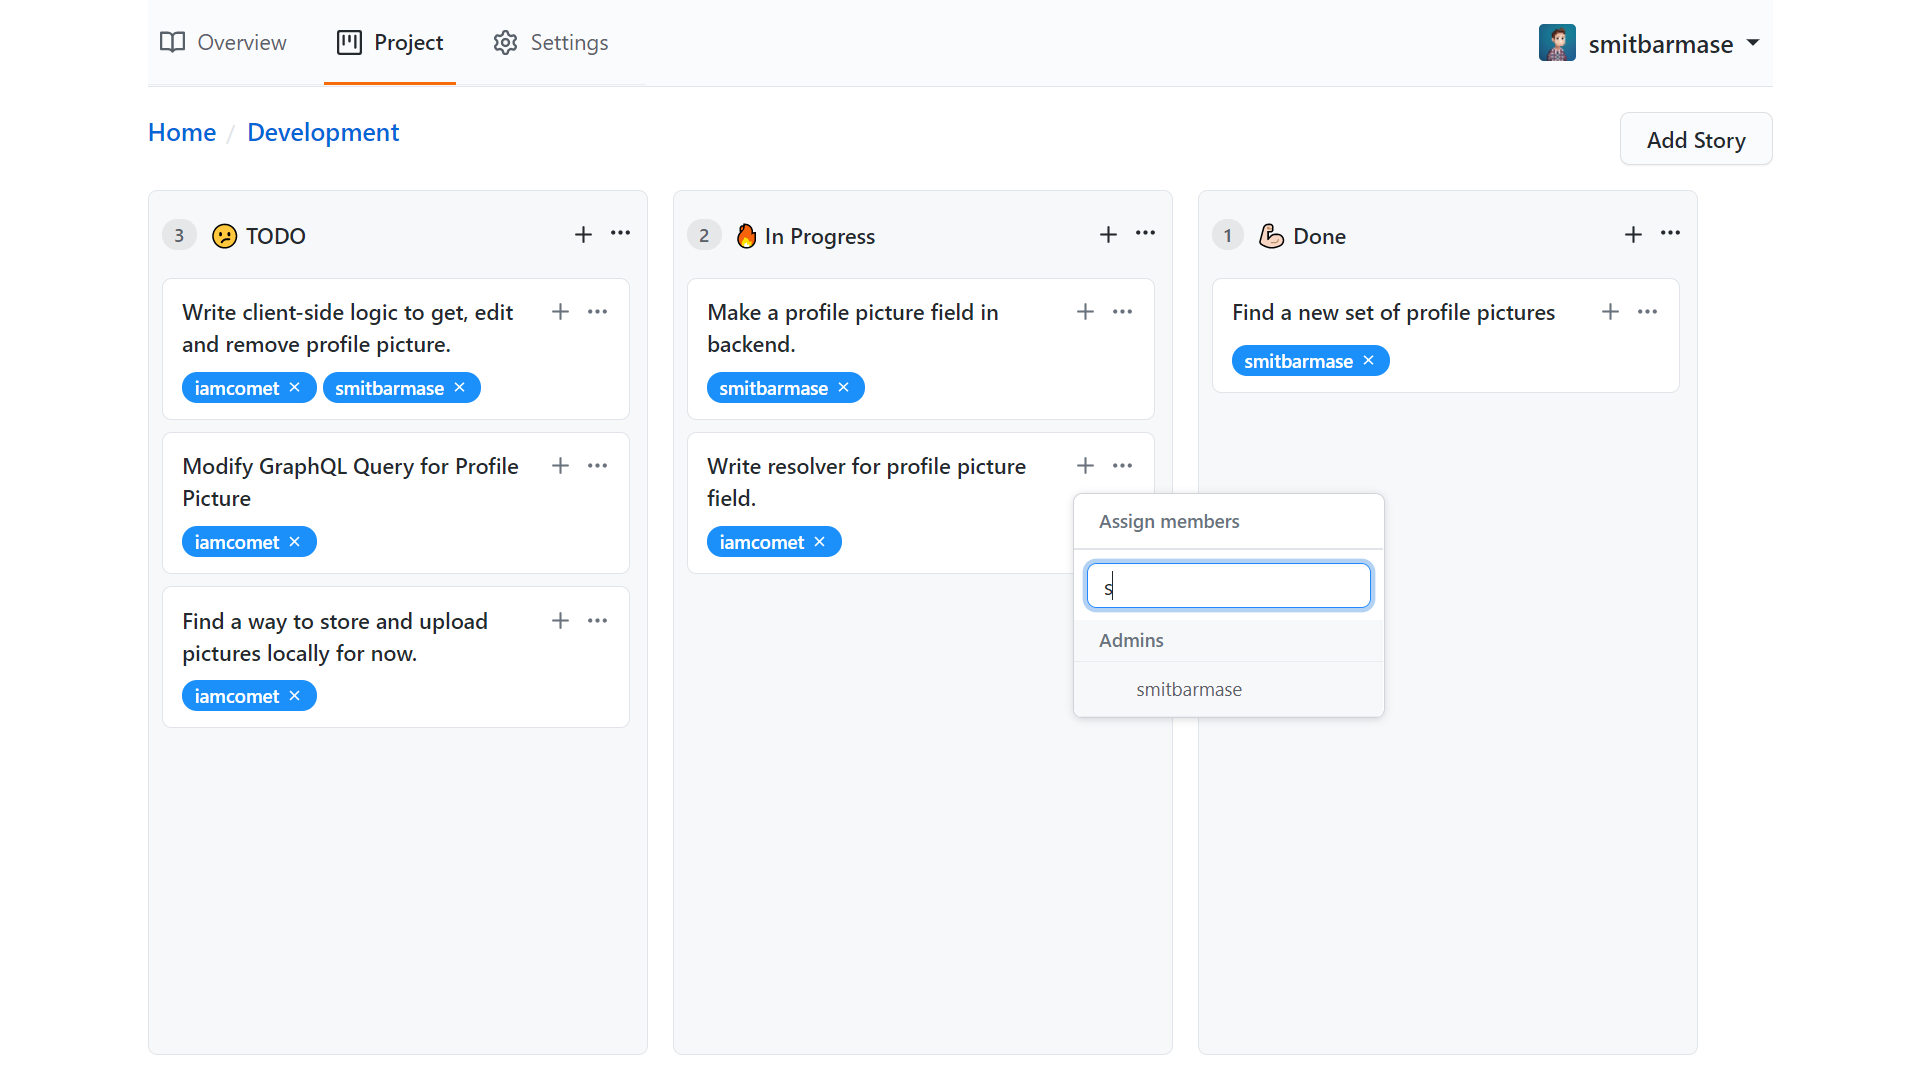Click plus on Make a profile picture field card
This screenshot has height=1080, width=1920.
[x=1085, y=312]
